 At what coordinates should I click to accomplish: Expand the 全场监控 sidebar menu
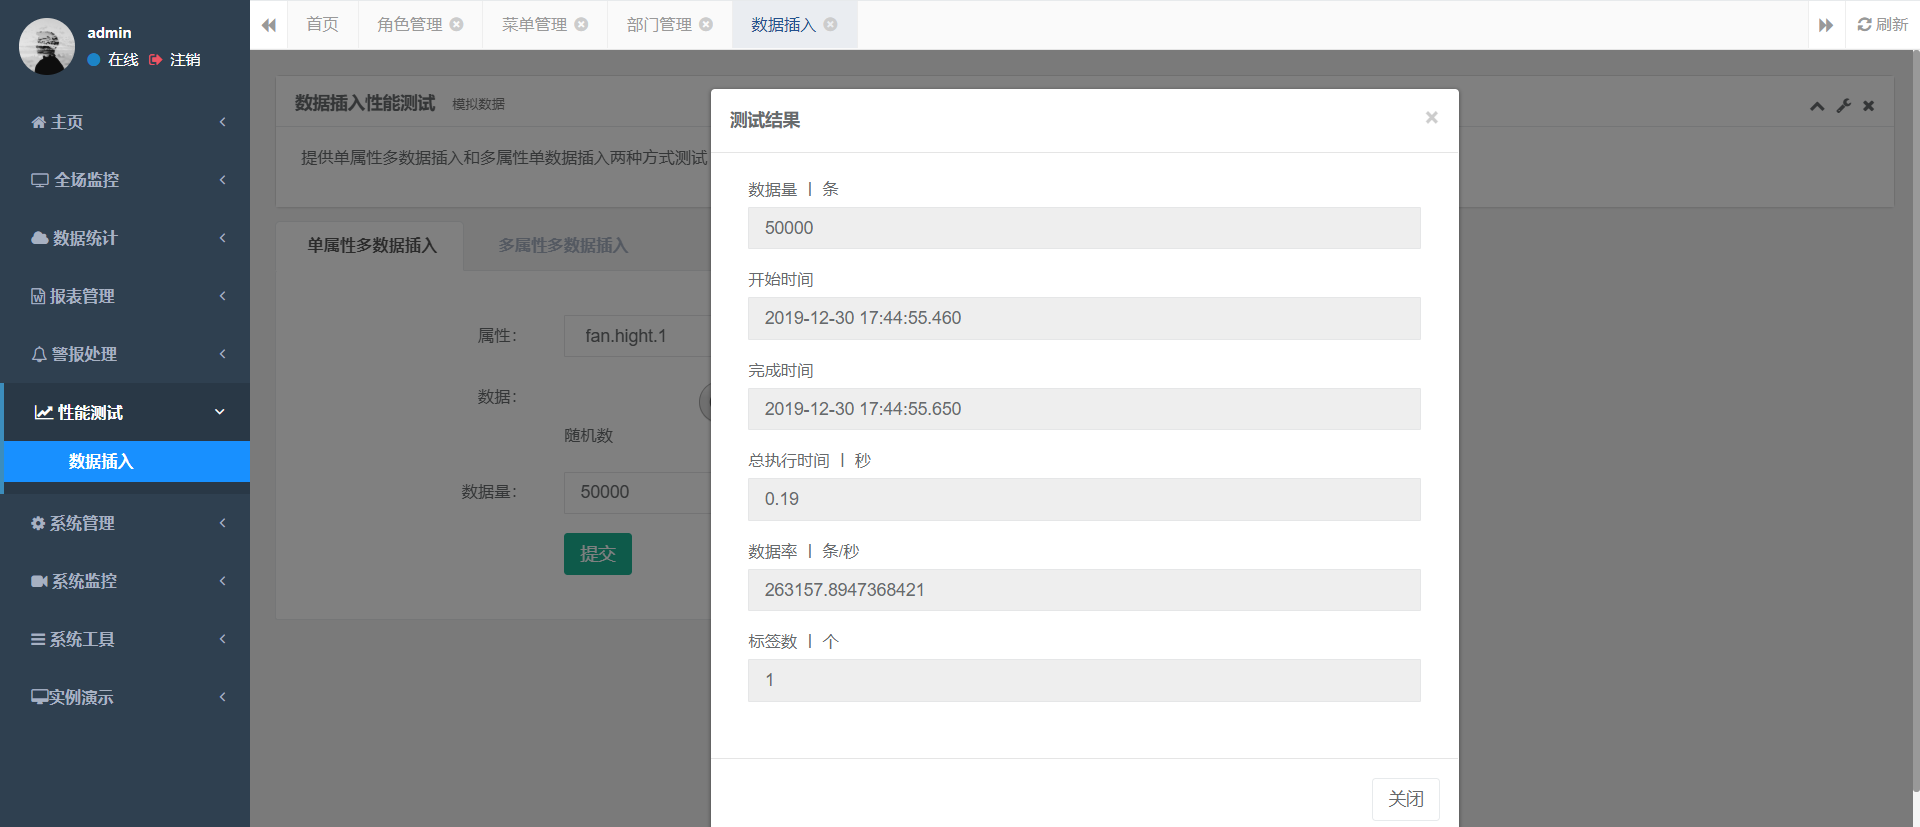pos(125,180)
